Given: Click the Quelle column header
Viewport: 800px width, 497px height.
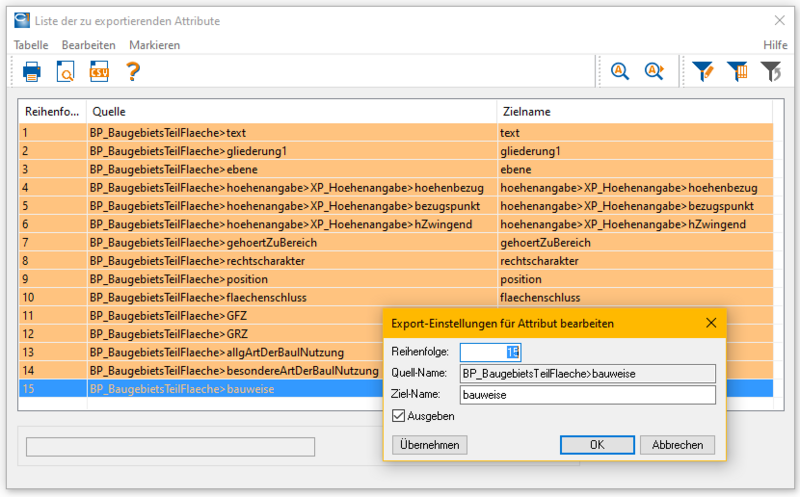Looking at the screenshot, I should coord(292,112).
